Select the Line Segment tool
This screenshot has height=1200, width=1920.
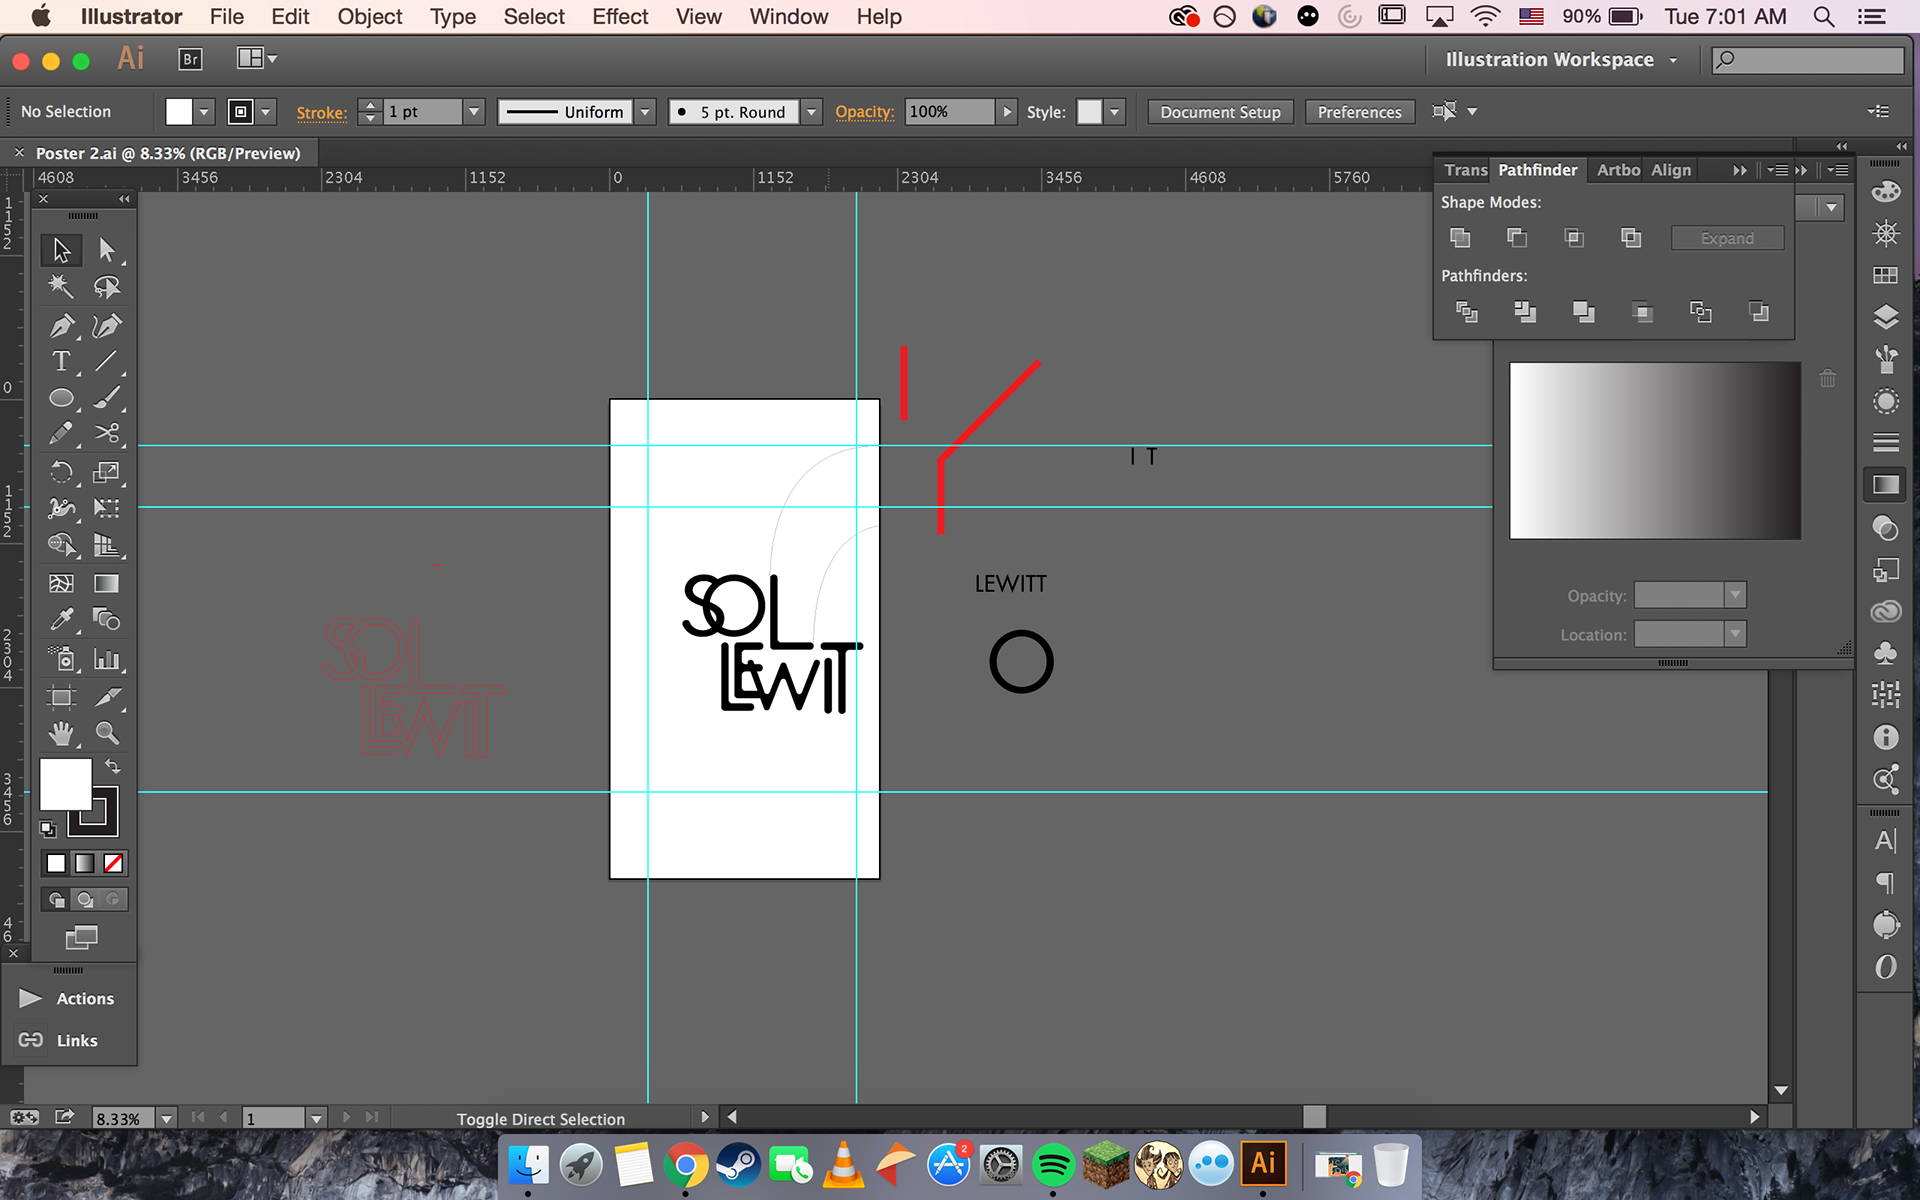click(x=106, y=361)
